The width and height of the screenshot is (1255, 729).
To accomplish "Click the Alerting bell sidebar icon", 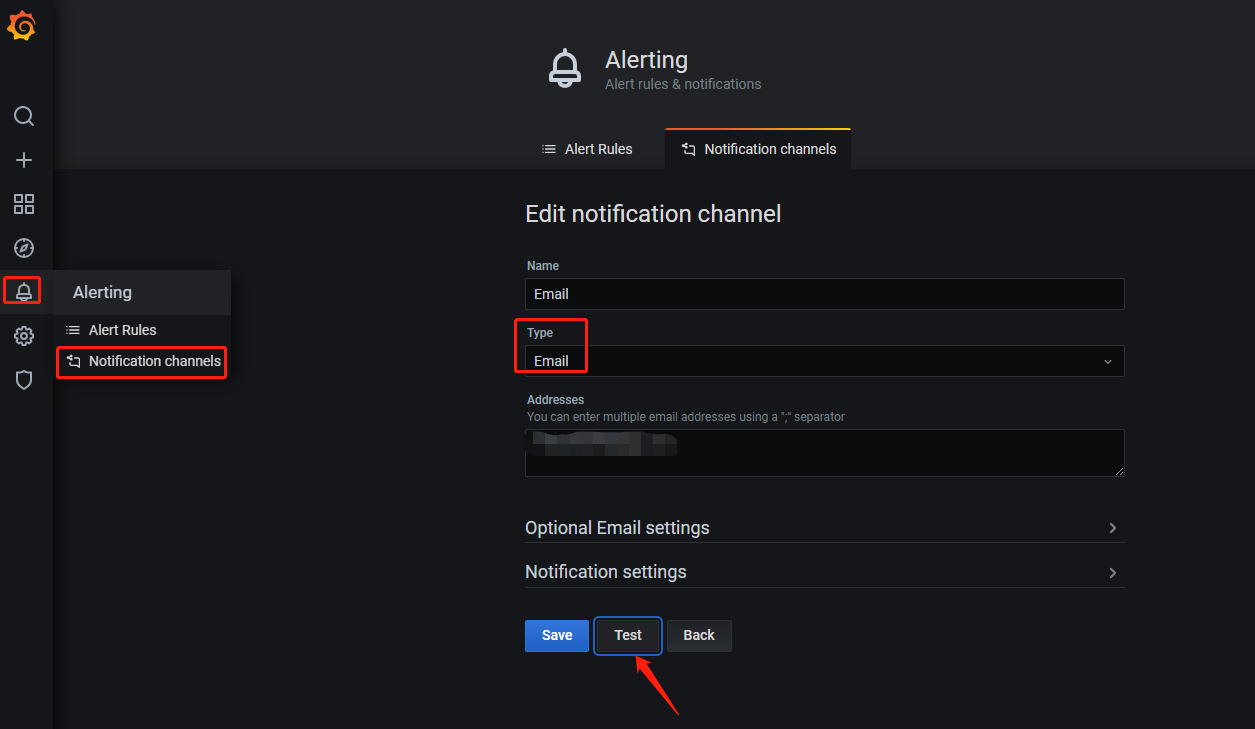I will [24, 292].
